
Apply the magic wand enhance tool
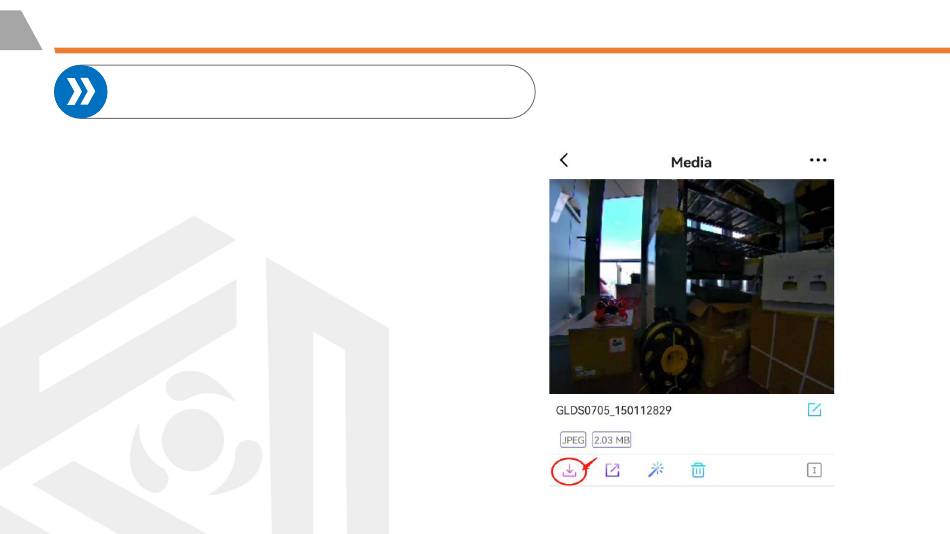click(656, 470)
